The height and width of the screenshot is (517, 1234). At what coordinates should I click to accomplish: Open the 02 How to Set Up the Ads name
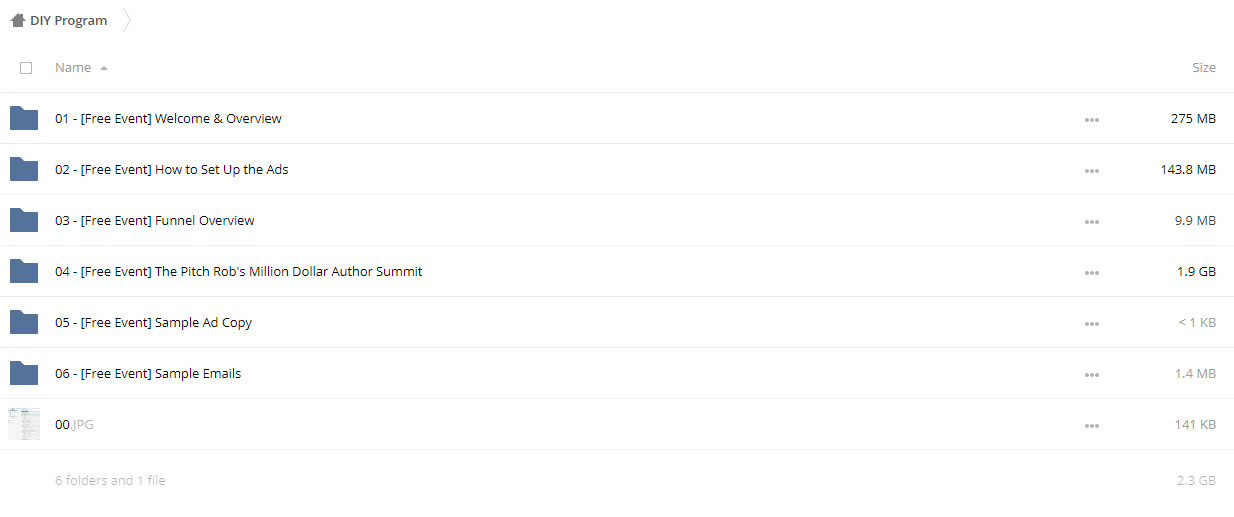[x=172, y=169]
